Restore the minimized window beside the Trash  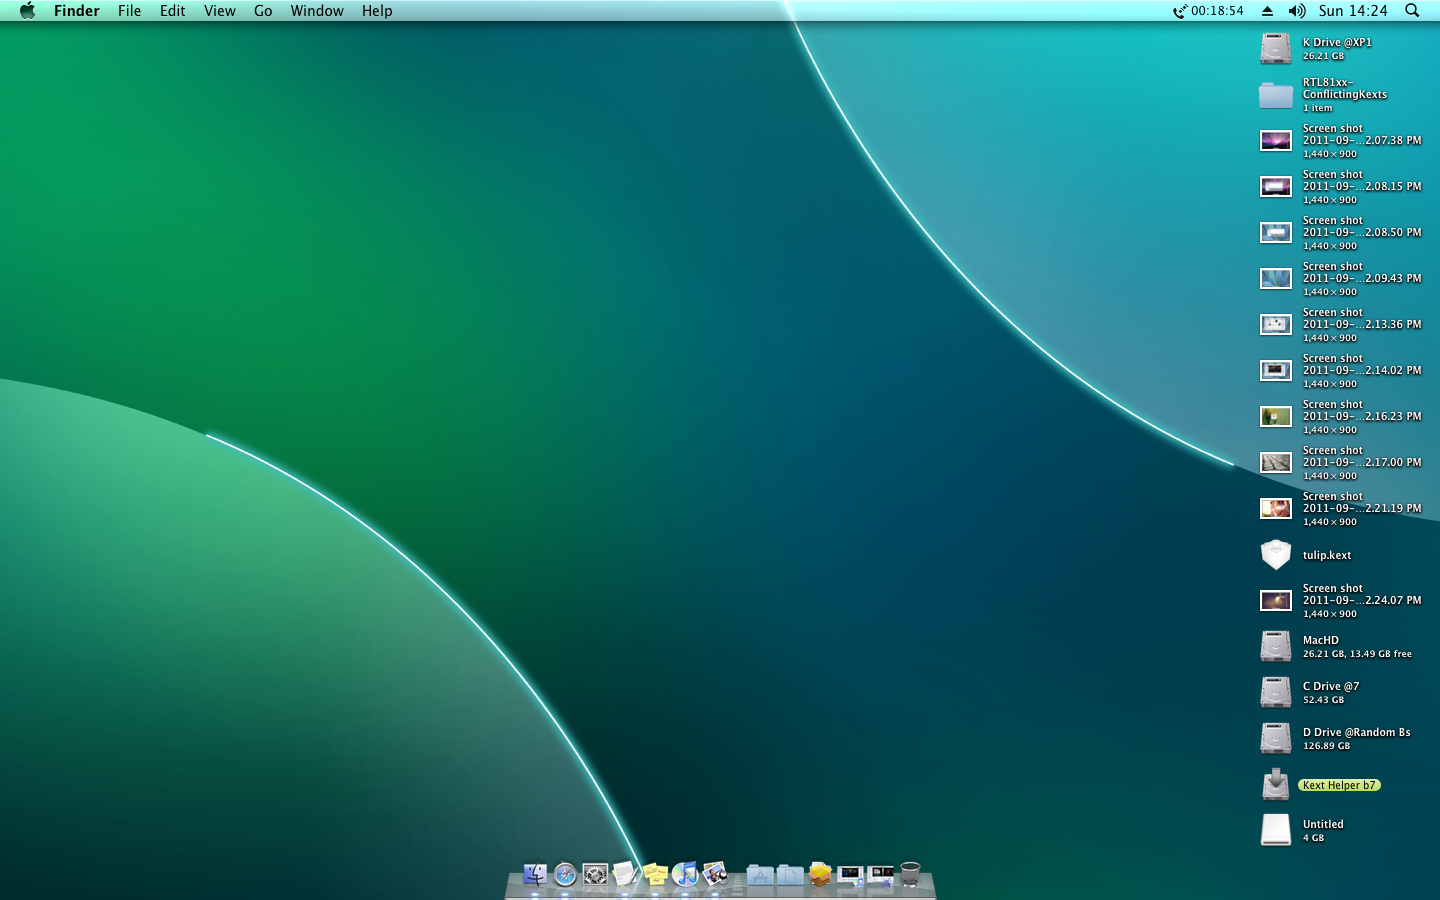coord(880,876)
